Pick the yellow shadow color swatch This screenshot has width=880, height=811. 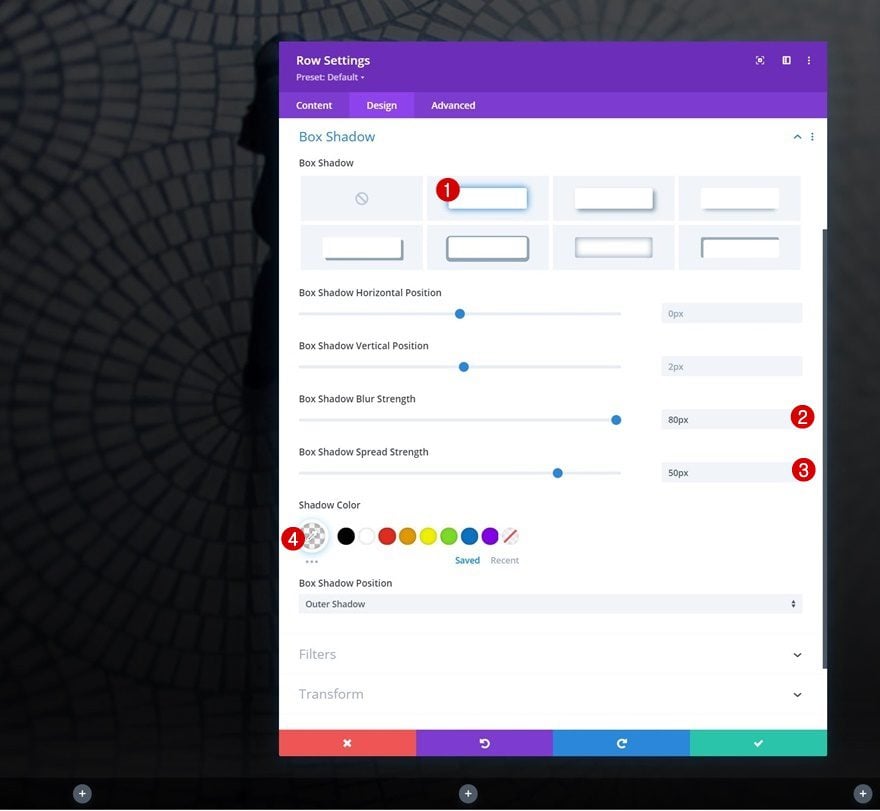click(x=428, y=537)
